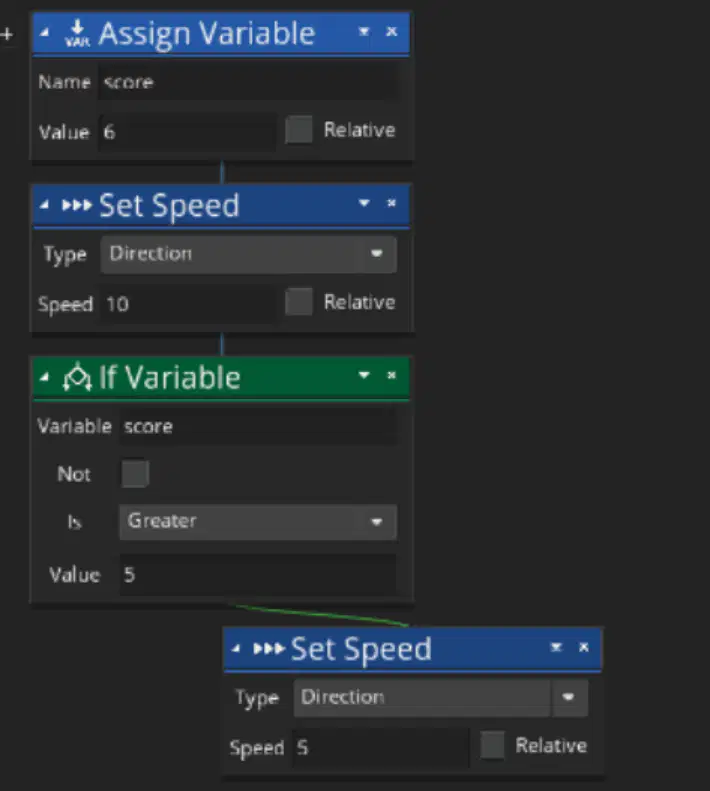Open the Is Greater comparison dropdown

pyautogui.click(x=258, y=522)
